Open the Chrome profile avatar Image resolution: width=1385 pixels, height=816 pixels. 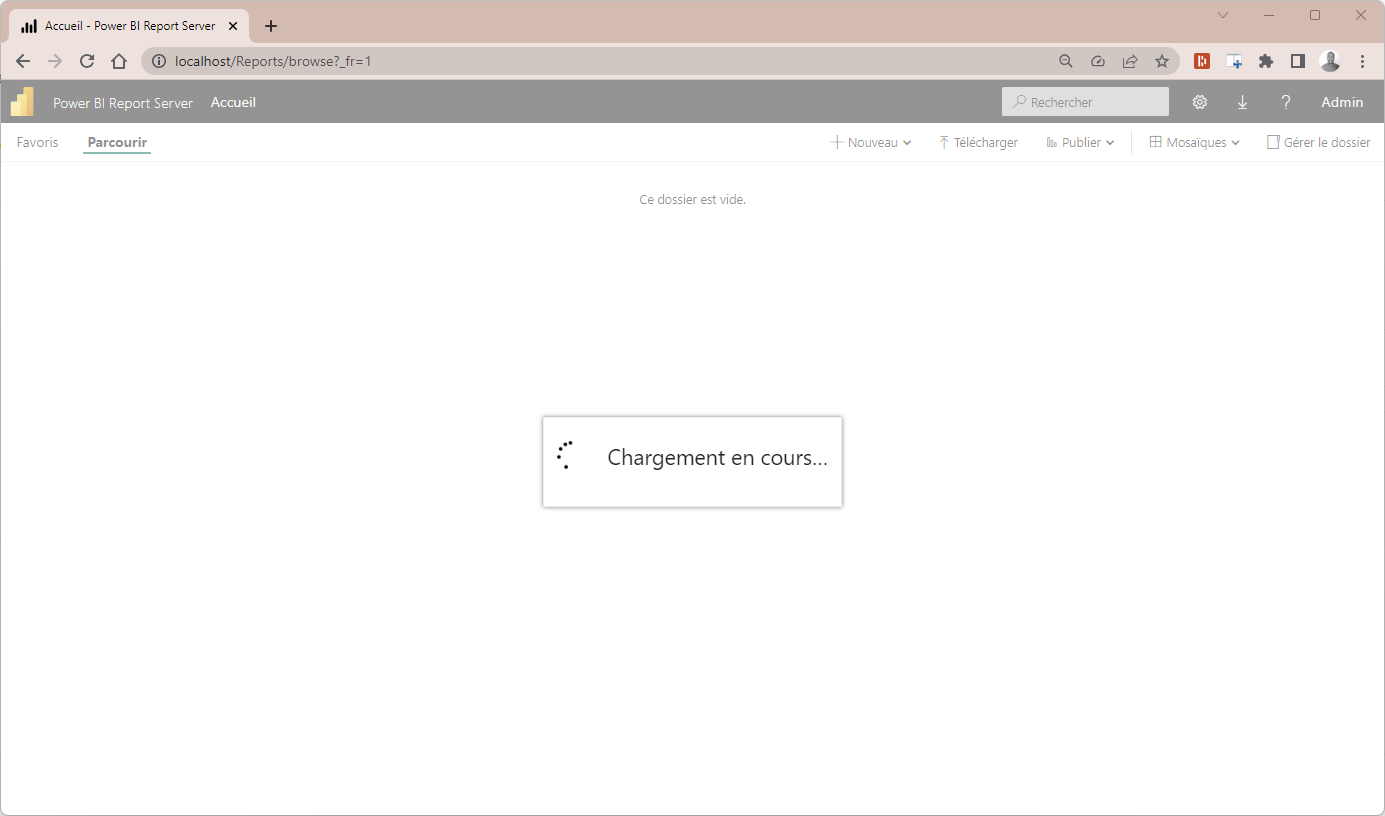[x=1330, y=61]
